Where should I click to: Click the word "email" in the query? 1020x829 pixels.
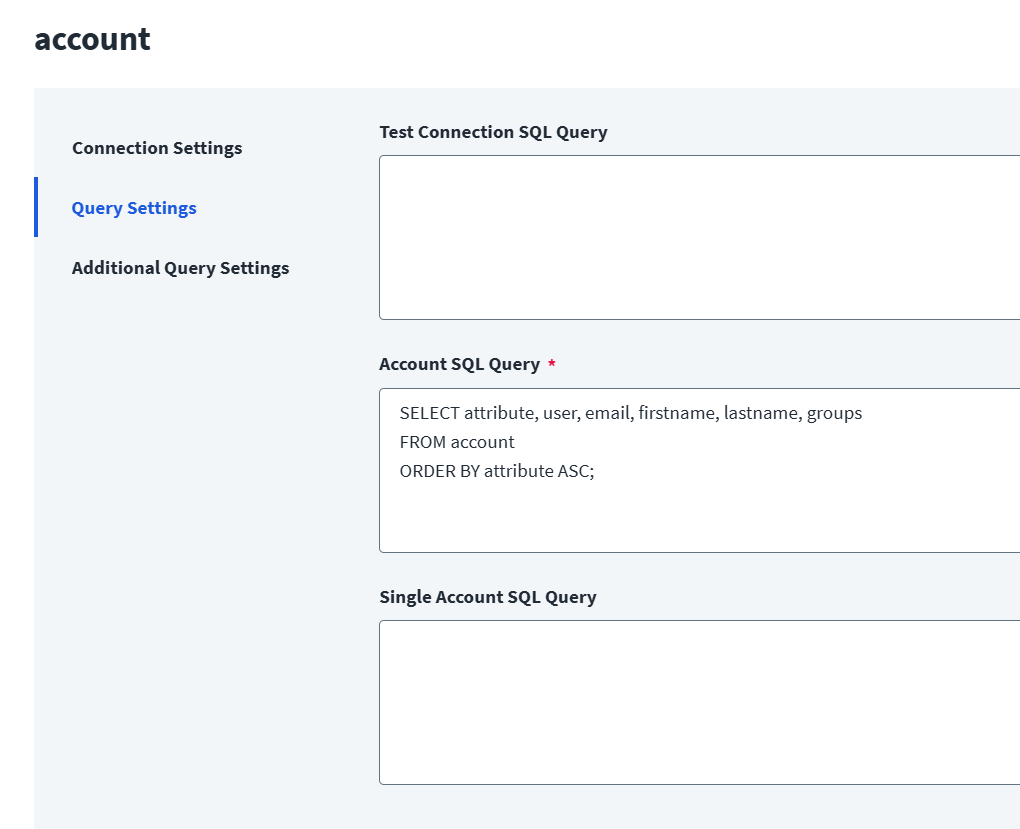606,413
